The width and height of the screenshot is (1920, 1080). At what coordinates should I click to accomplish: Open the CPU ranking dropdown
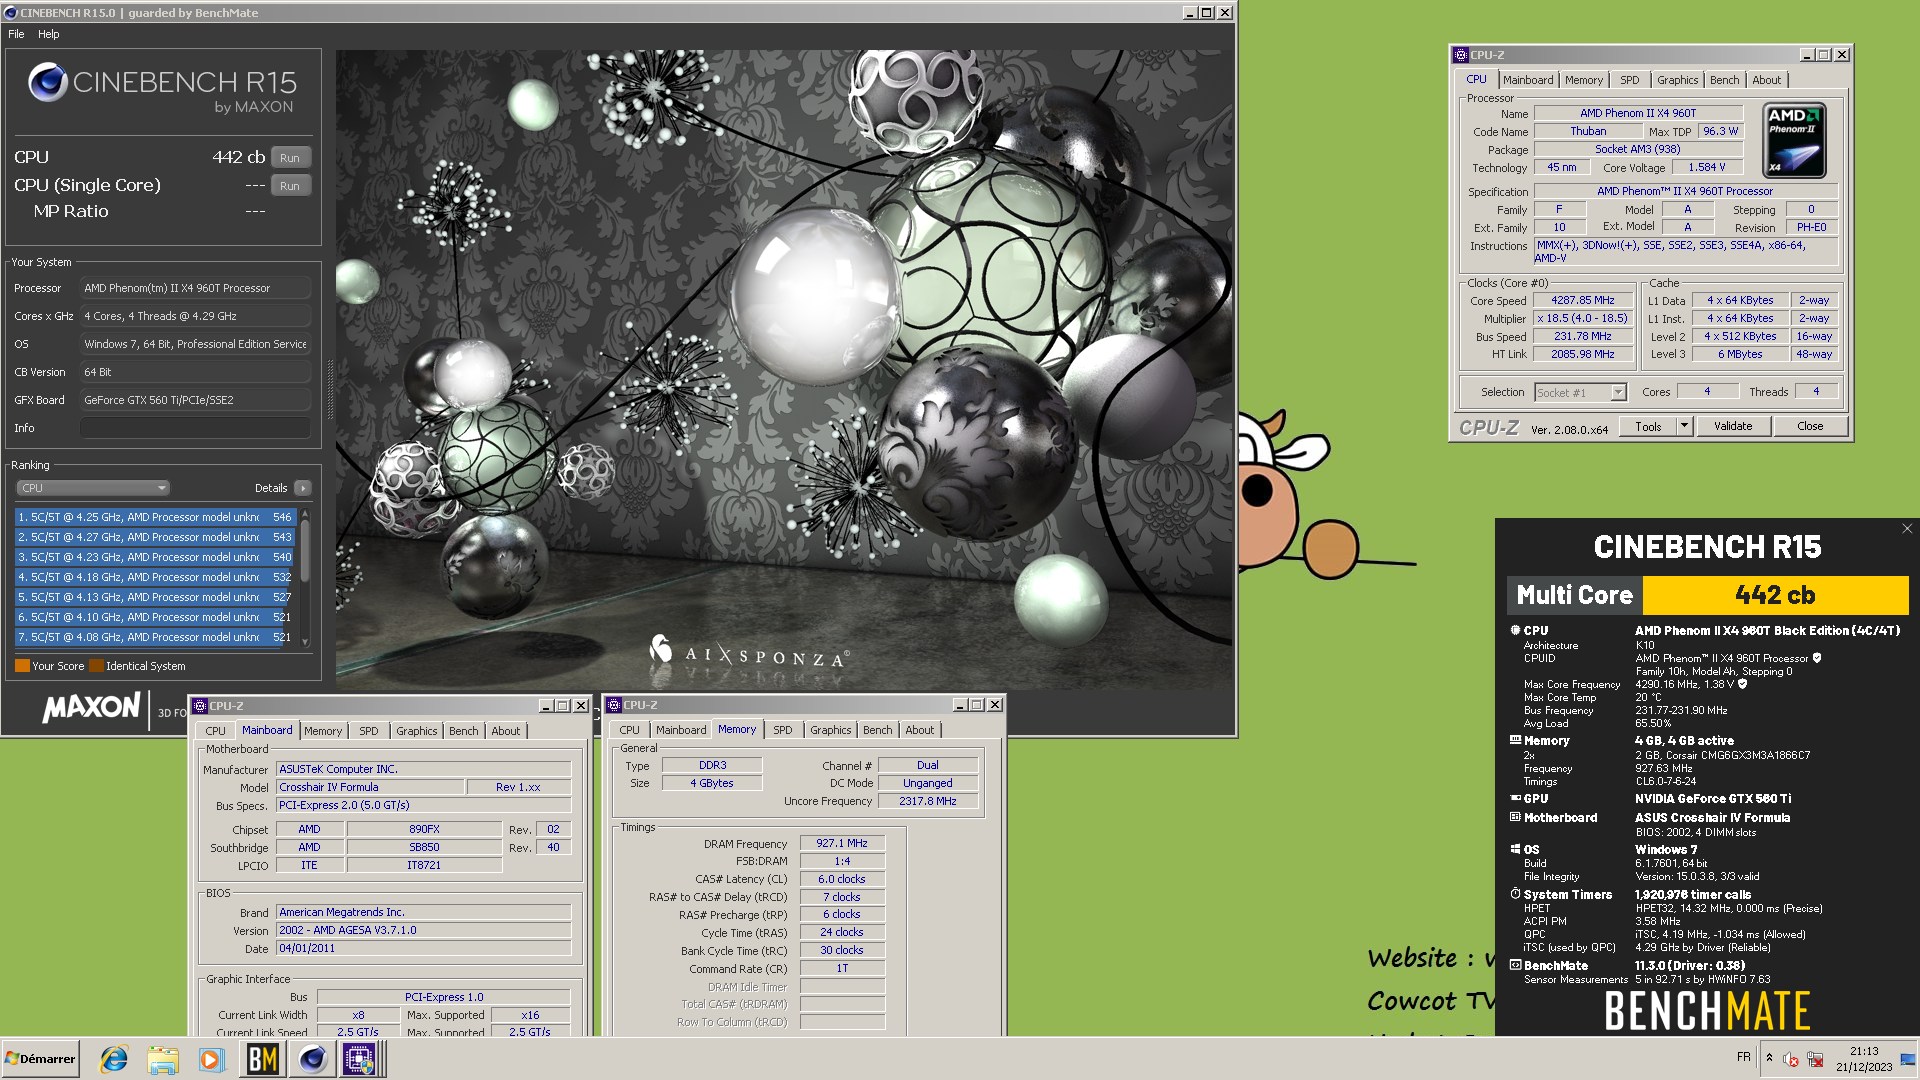coord(93,488)
